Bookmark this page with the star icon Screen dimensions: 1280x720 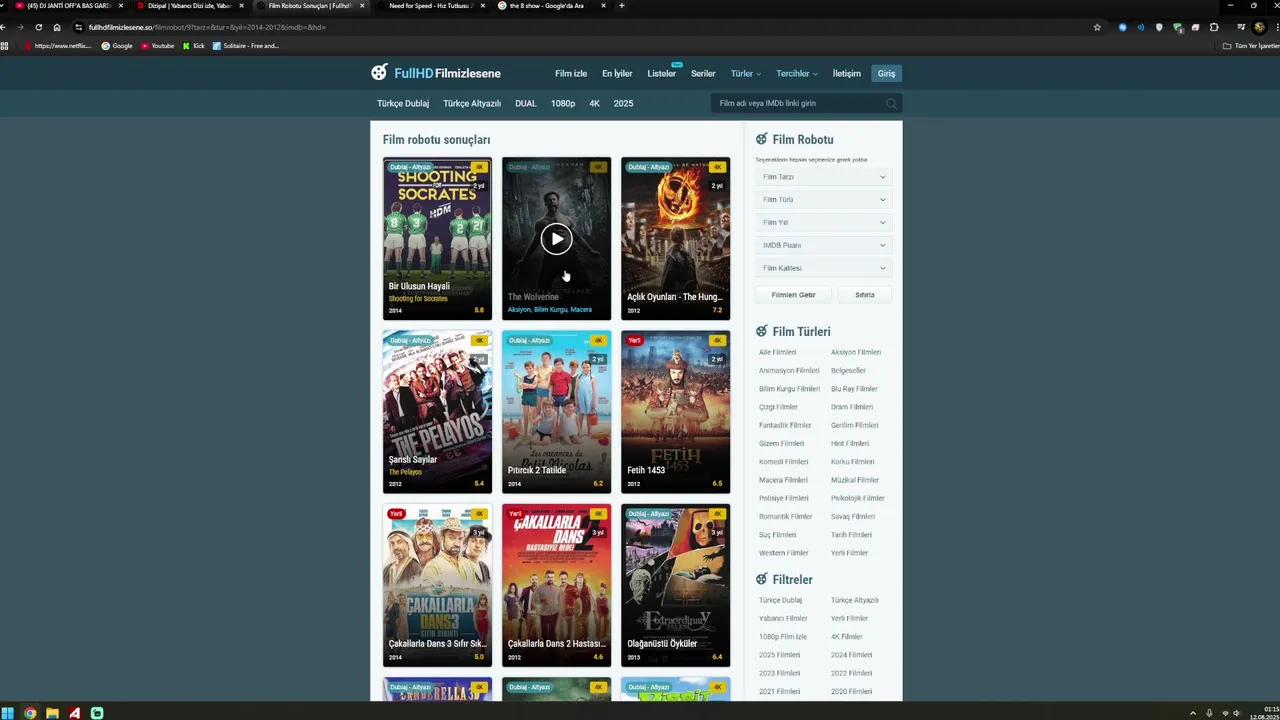coord(1097,27)
